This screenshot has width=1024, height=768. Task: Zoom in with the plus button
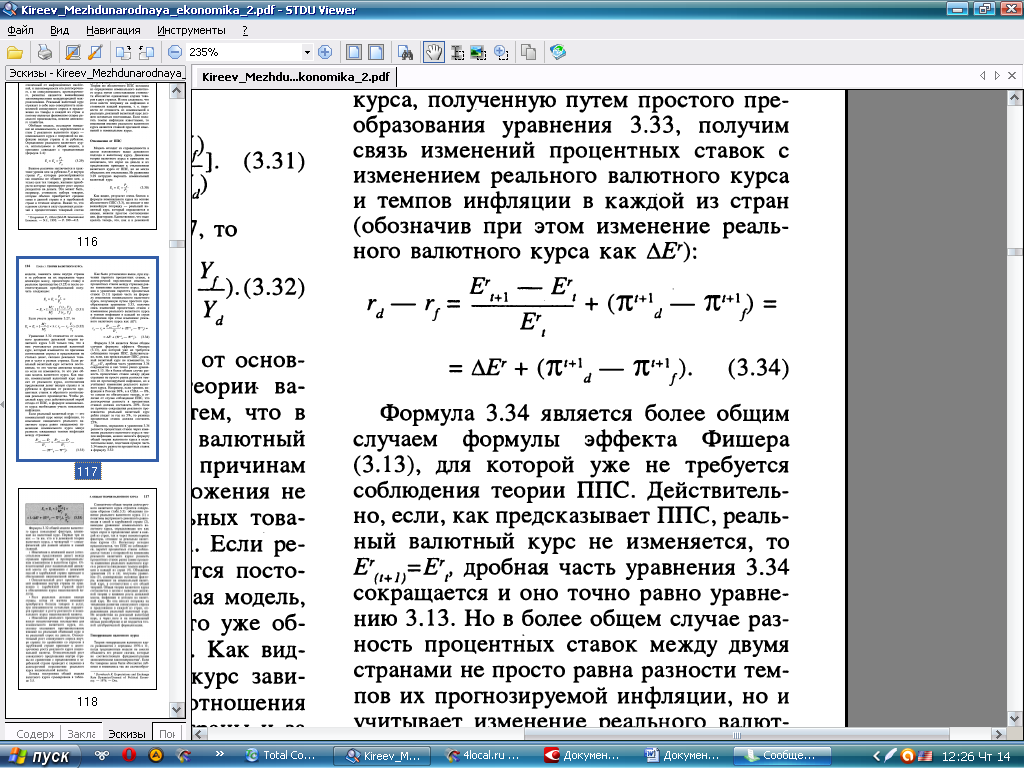click(325, 52)
